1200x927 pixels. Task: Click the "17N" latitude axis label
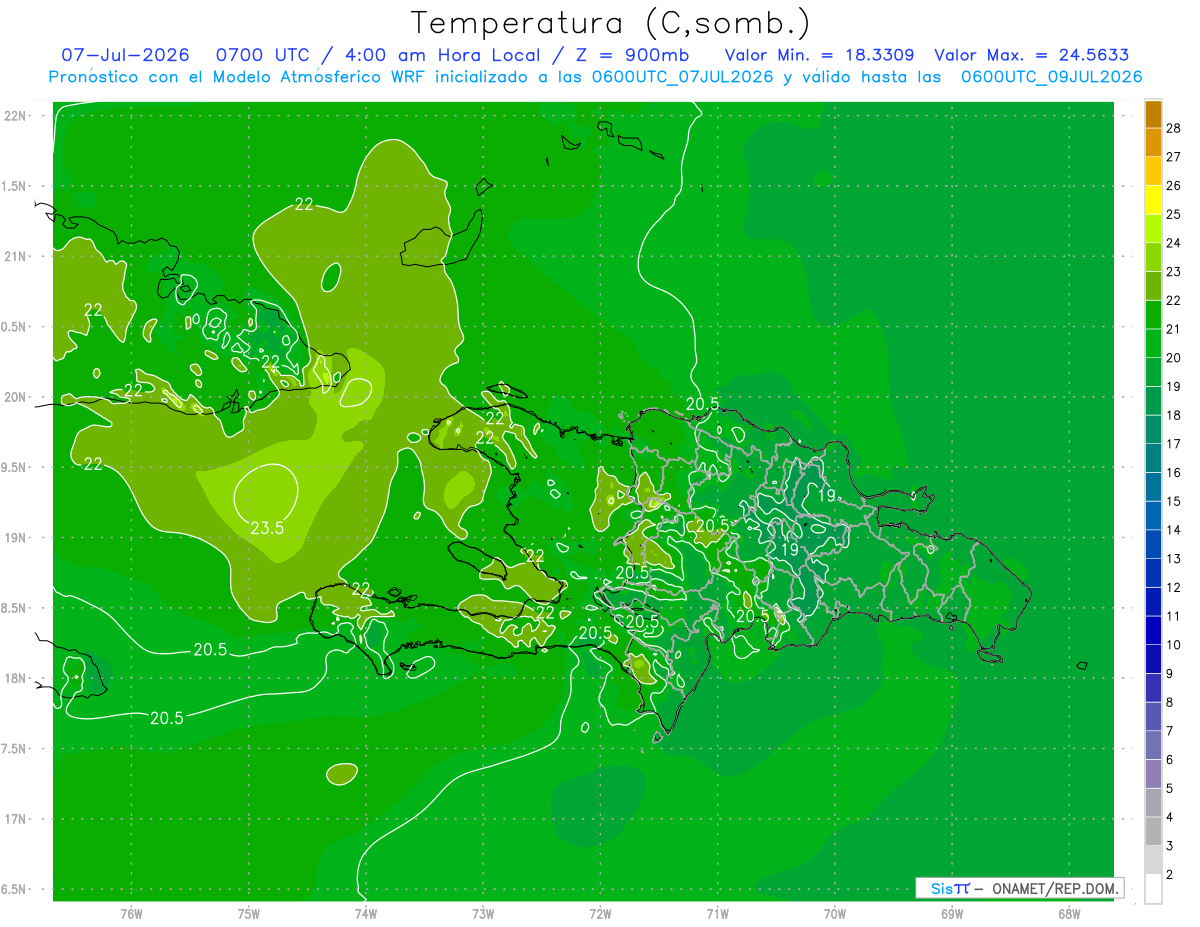click(15, 819)
